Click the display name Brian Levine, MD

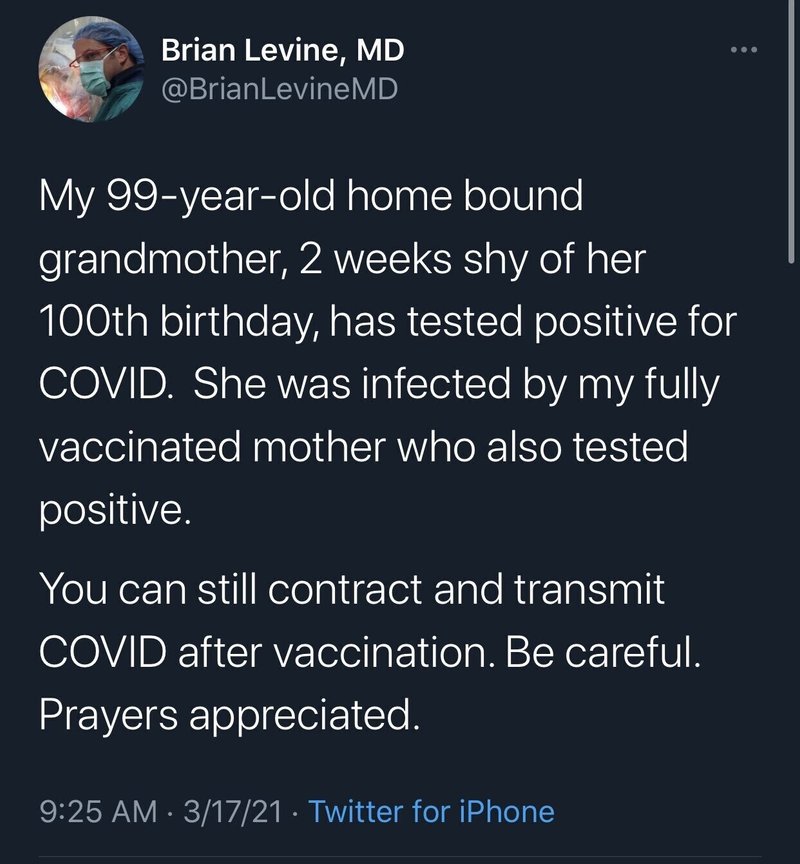(x=283, y=51)
